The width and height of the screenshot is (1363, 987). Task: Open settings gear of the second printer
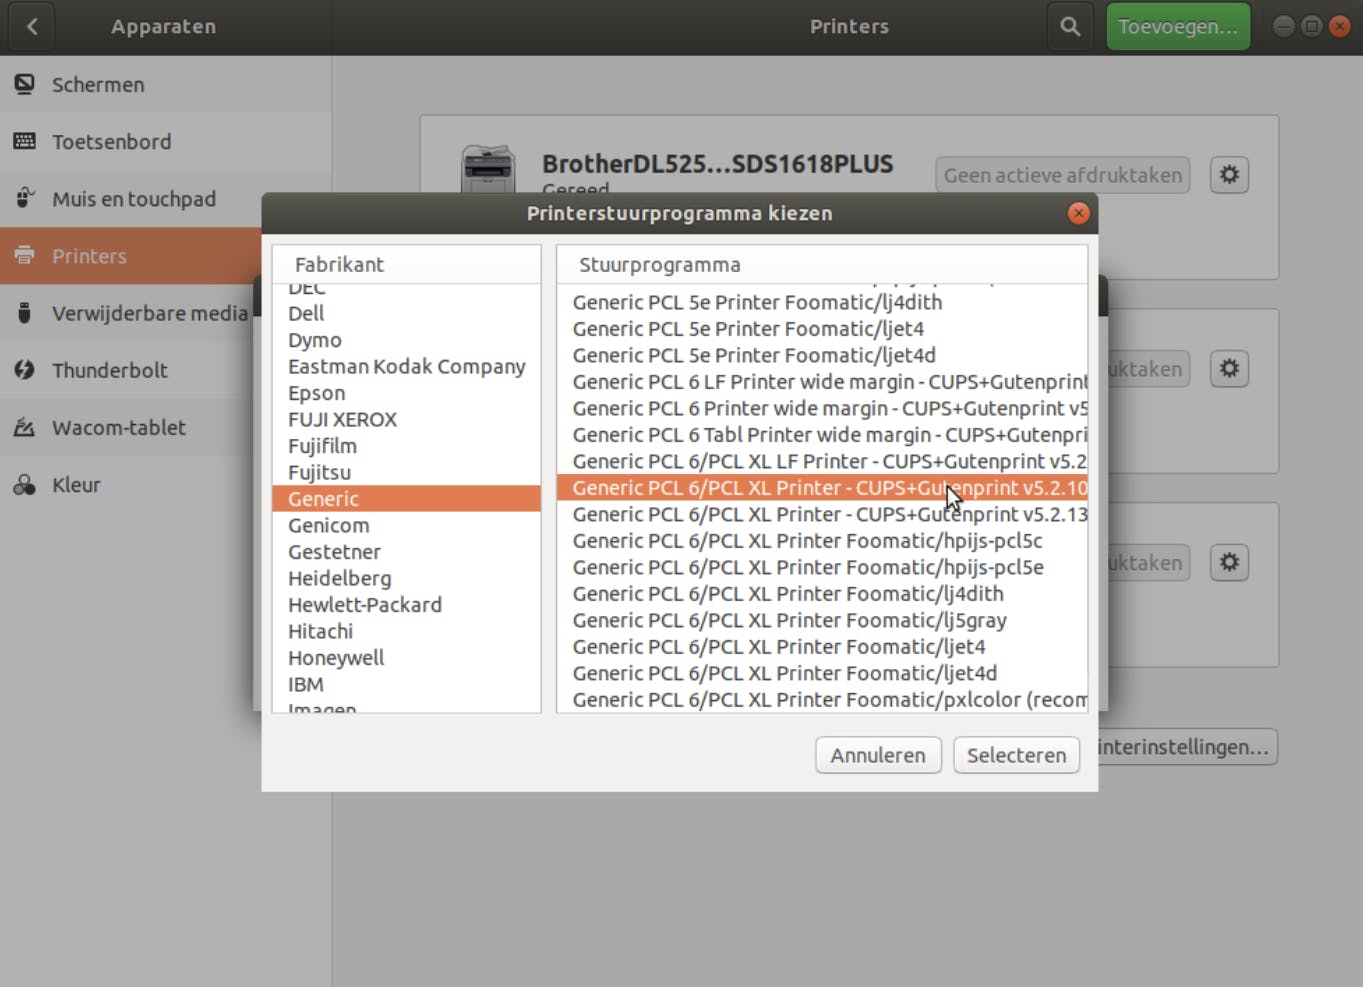pos(1229,369)
